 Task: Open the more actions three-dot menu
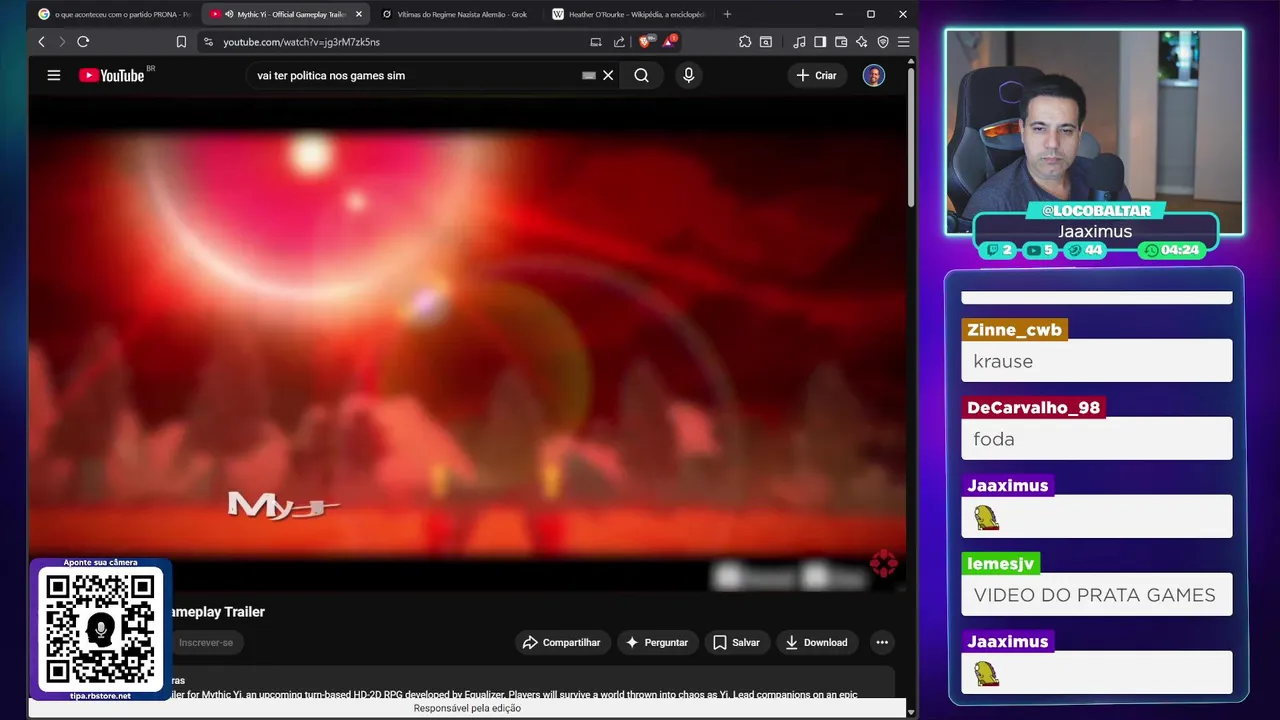pyautogui.click(x=882, y=642)
